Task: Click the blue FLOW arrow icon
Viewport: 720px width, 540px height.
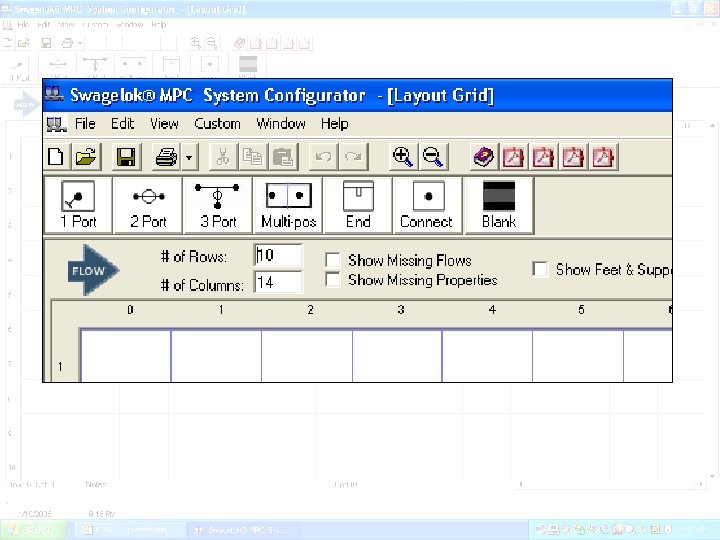Action: [93, 270]
